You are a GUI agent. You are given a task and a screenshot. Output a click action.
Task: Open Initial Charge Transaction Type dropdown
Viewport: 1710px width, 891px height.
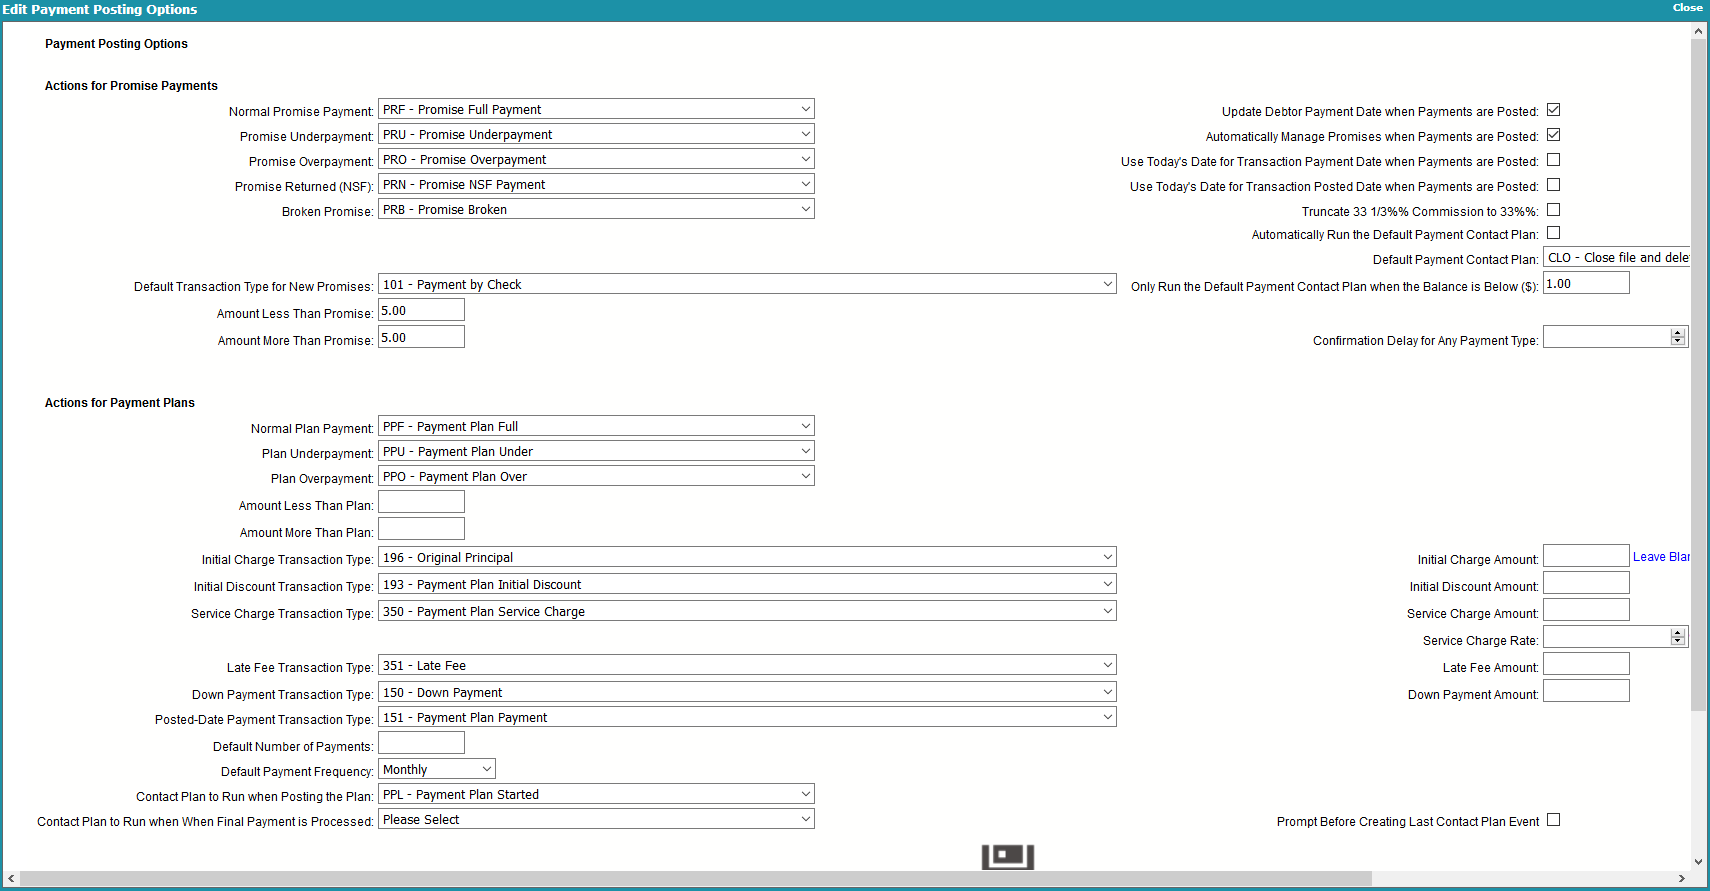(747, 557)
